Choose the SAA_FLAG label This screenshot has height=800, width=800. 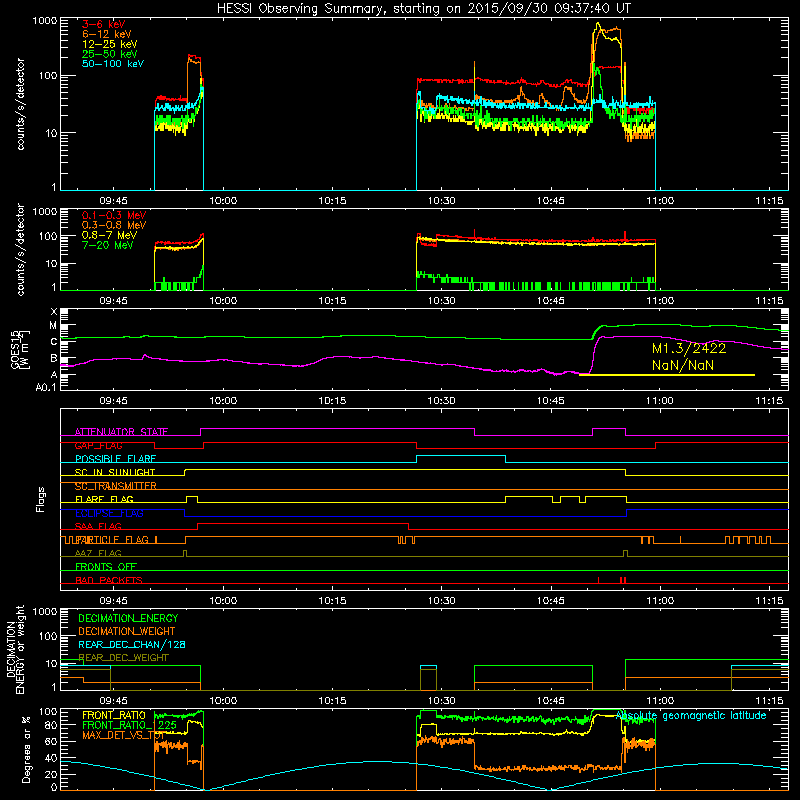(x=98, y=526)
